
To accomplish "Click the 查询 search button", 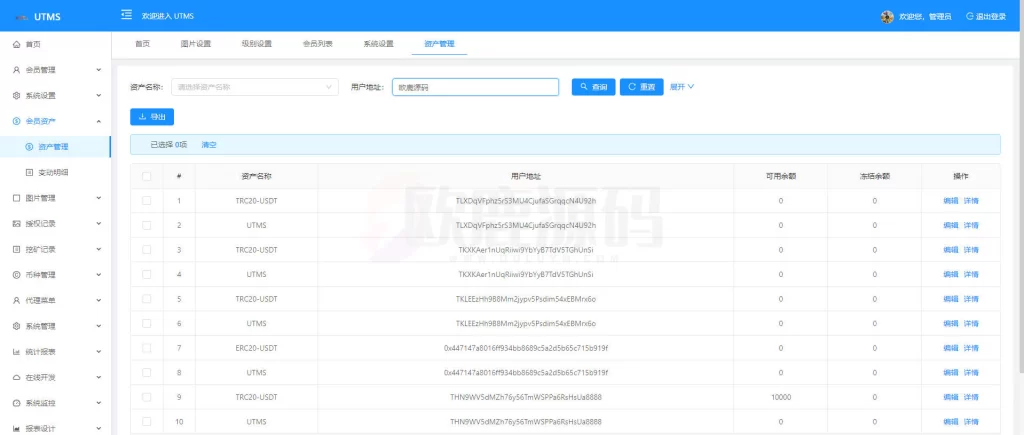I will (594, 87).
